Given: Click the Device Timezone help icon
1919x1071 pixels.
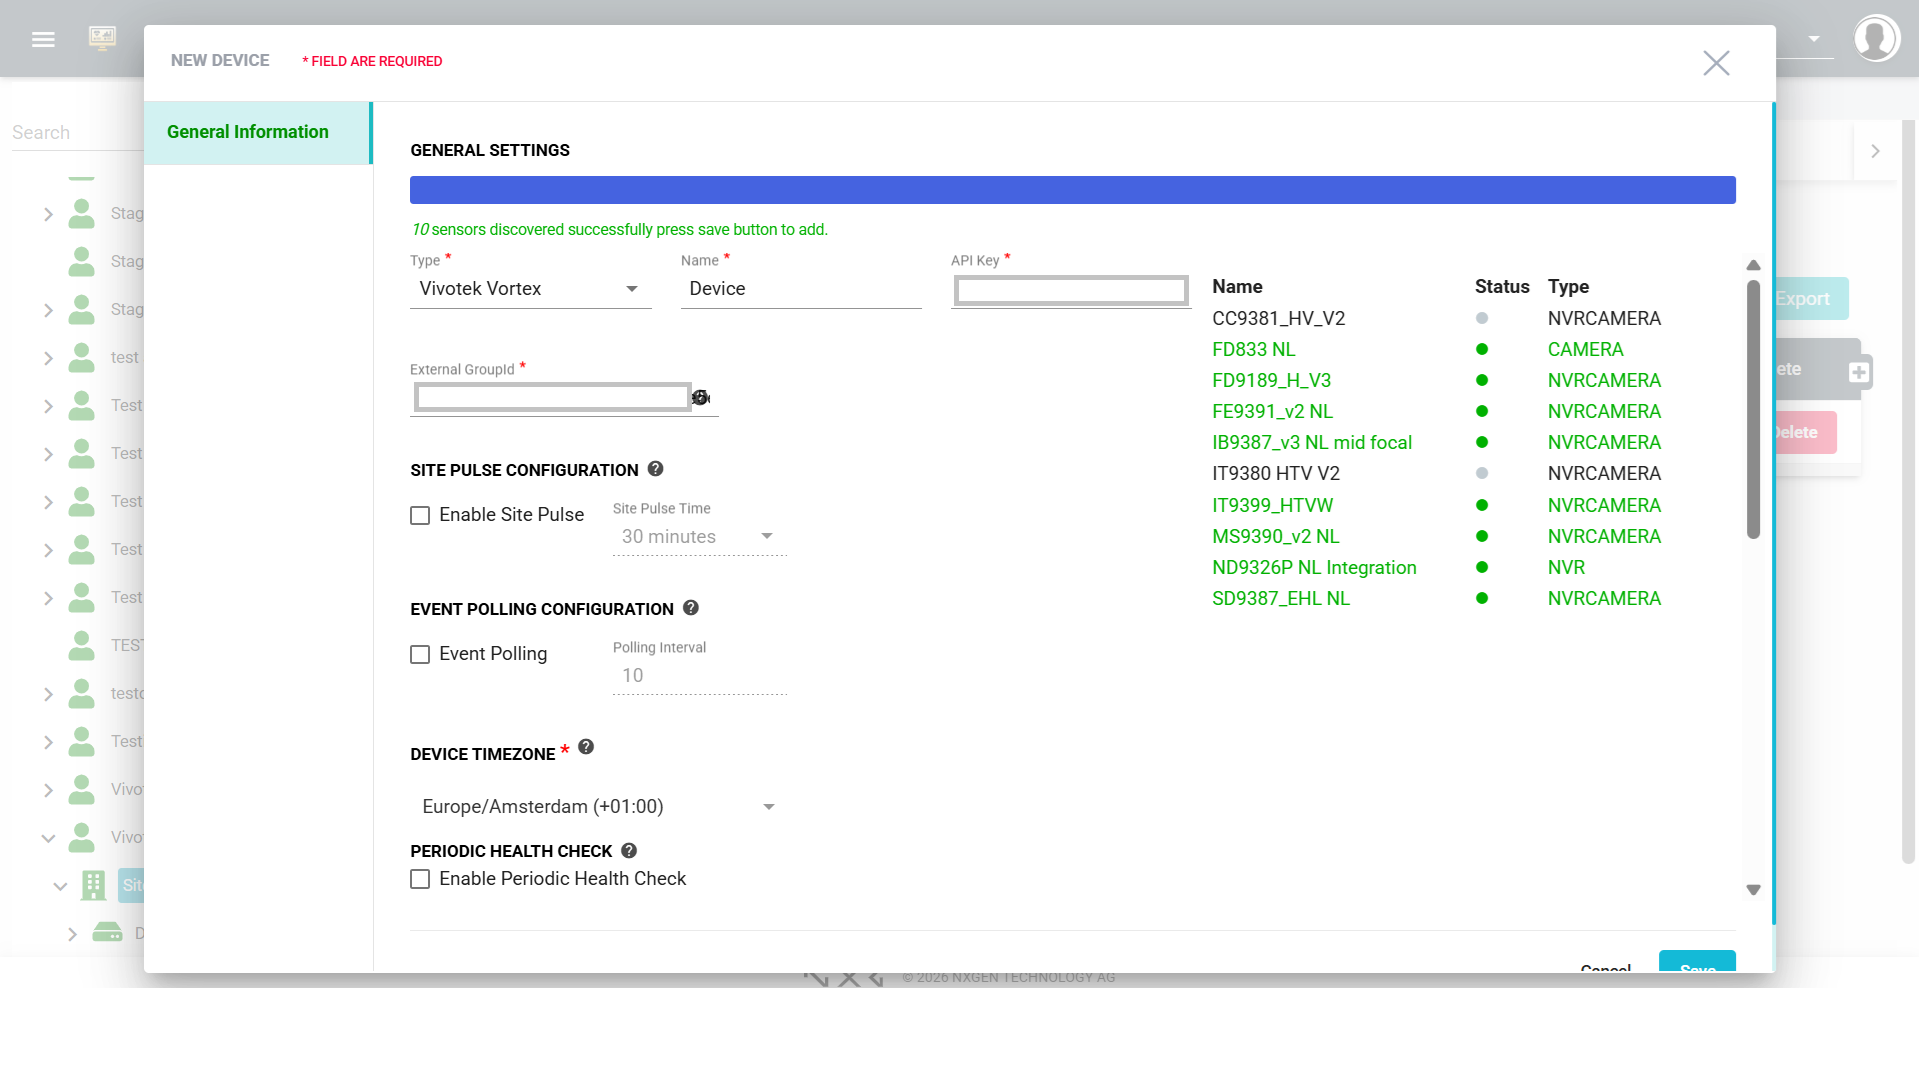Looking at the screenshot, I should coord(586,747).
